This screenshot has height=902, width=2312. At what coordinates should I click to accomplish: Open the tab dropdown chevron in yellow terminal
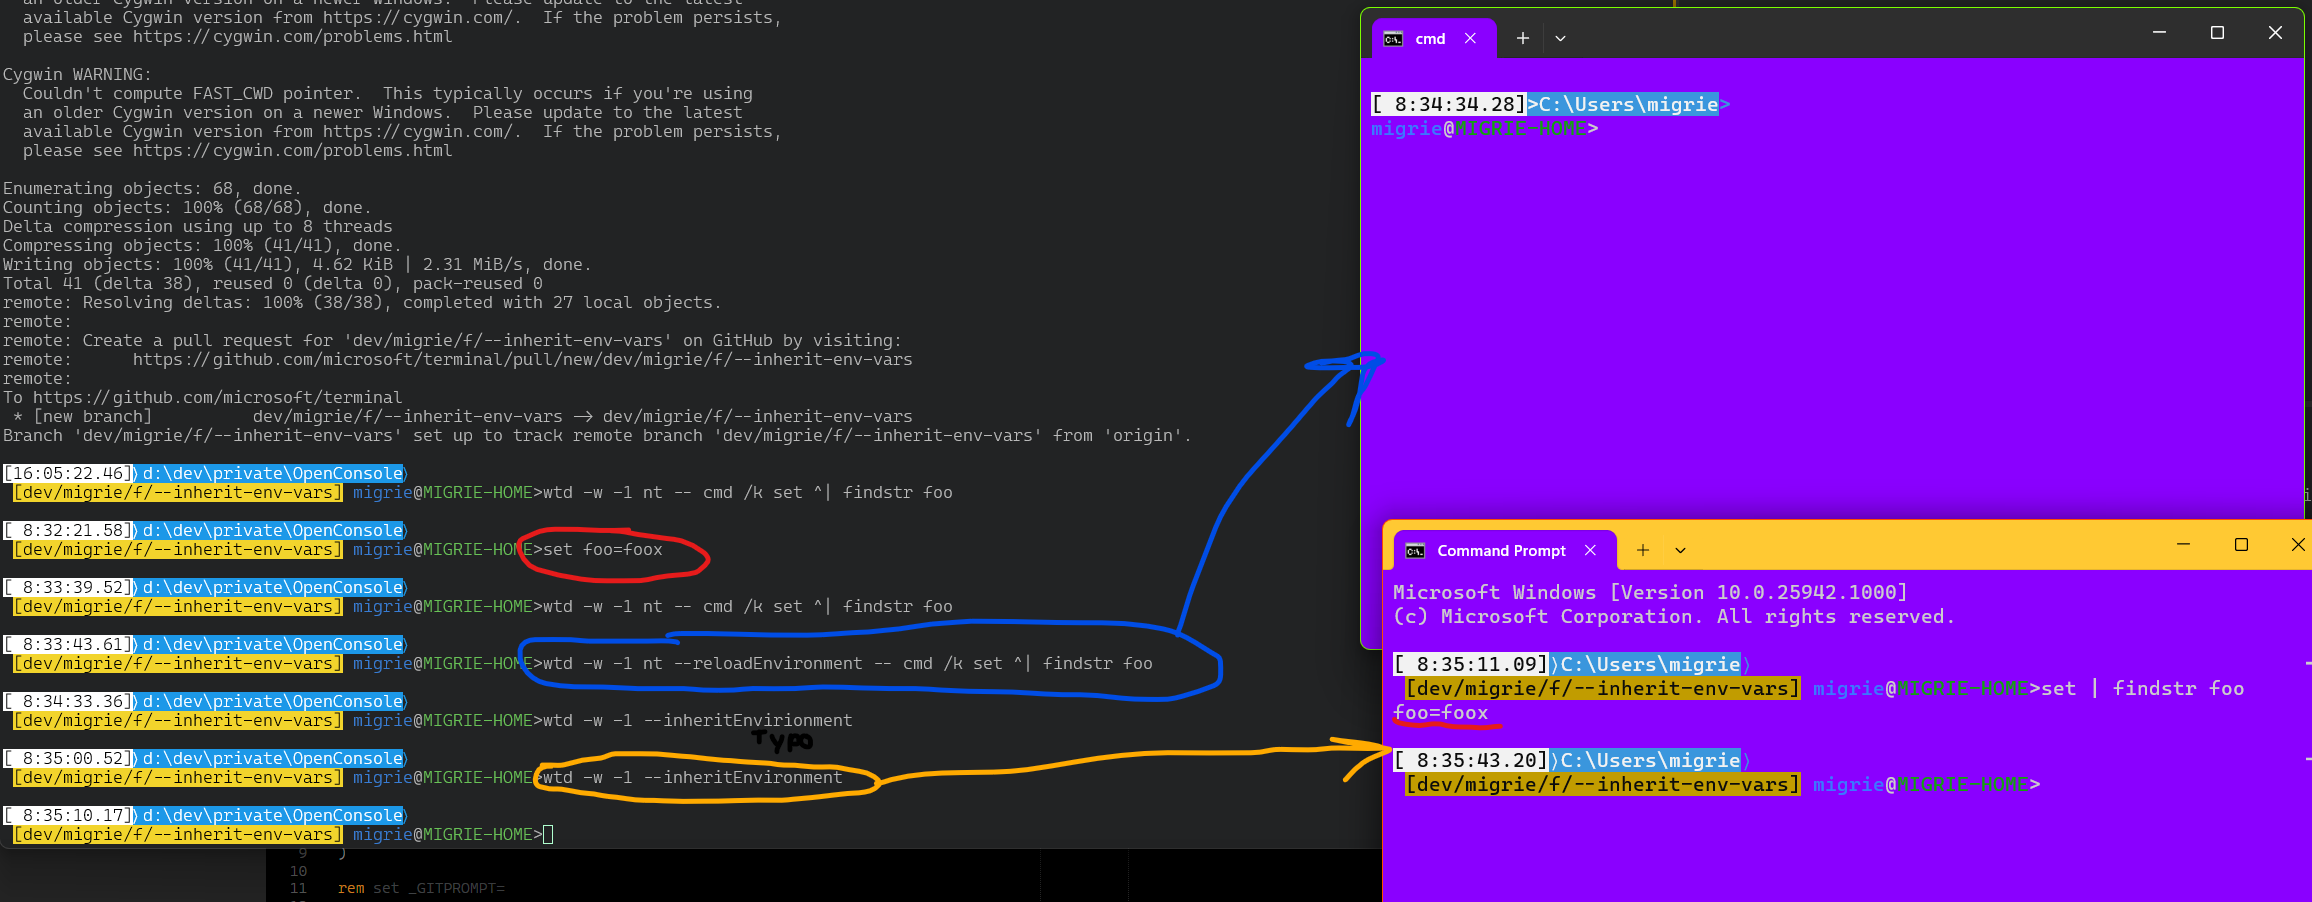coord(1680,550)
